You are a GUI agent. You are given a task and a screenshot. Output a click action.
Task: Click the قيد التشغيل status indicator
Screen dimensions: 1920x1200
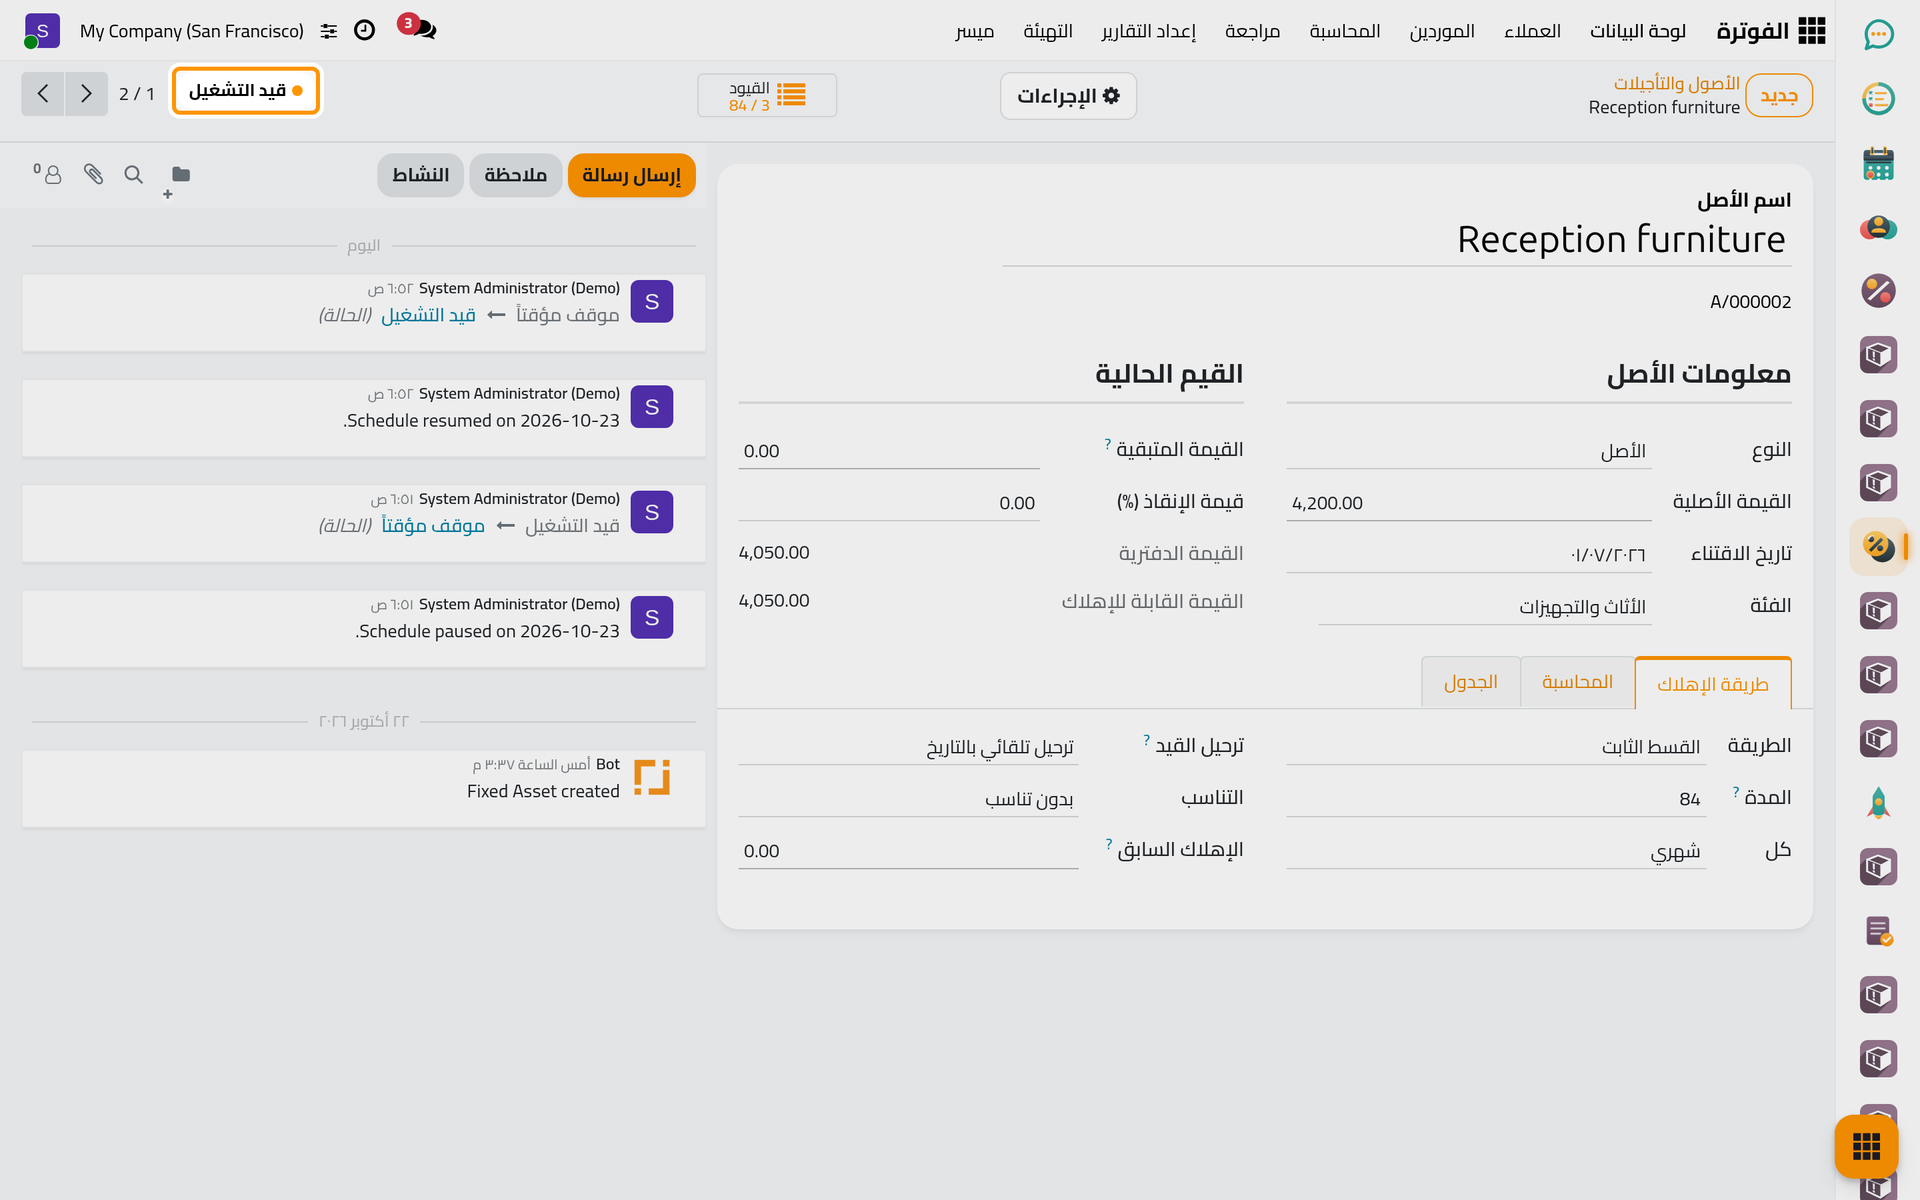coord(246,91)
